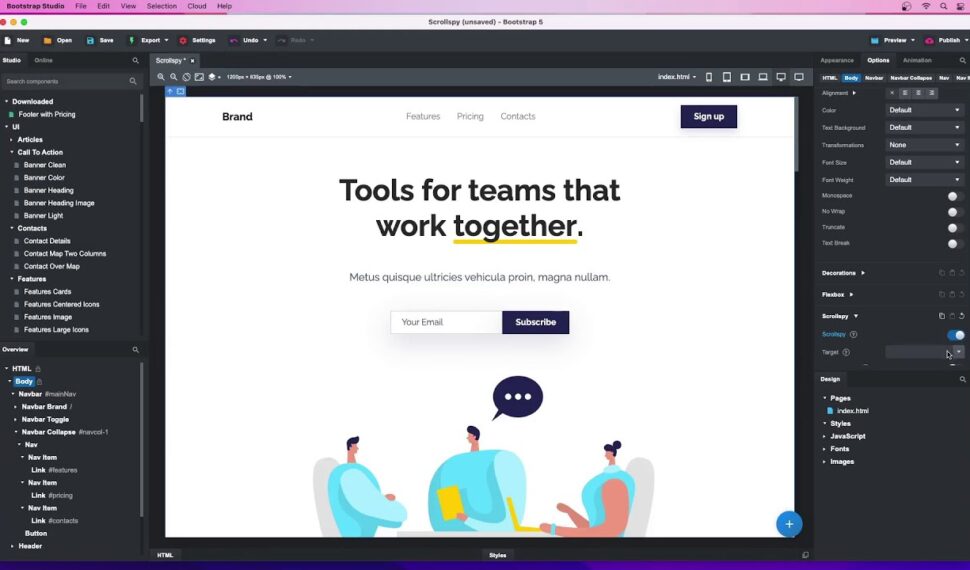The height and width of the screenshot is (570, 970).
Task: Click the Sign up button on page
Action: [708, 116]
